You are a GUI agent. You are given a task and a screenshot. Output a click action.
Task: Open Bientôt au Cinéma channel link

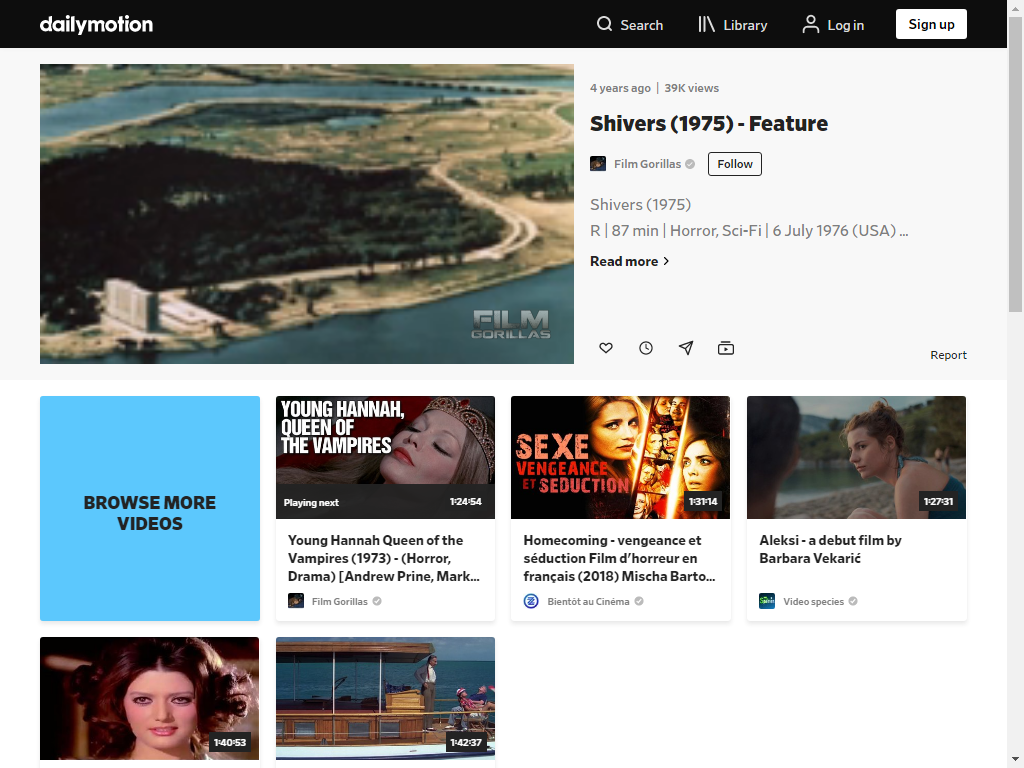[588, 601]
